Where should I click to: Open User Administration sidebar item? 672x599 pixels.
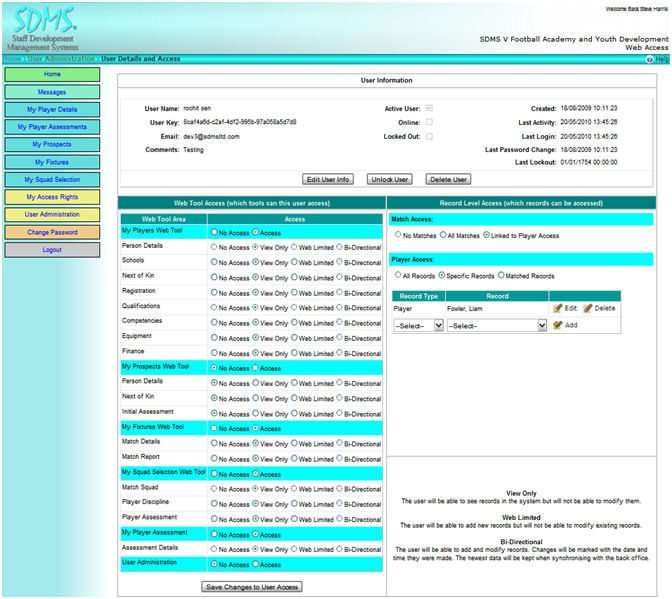click(x=52, y=214)
